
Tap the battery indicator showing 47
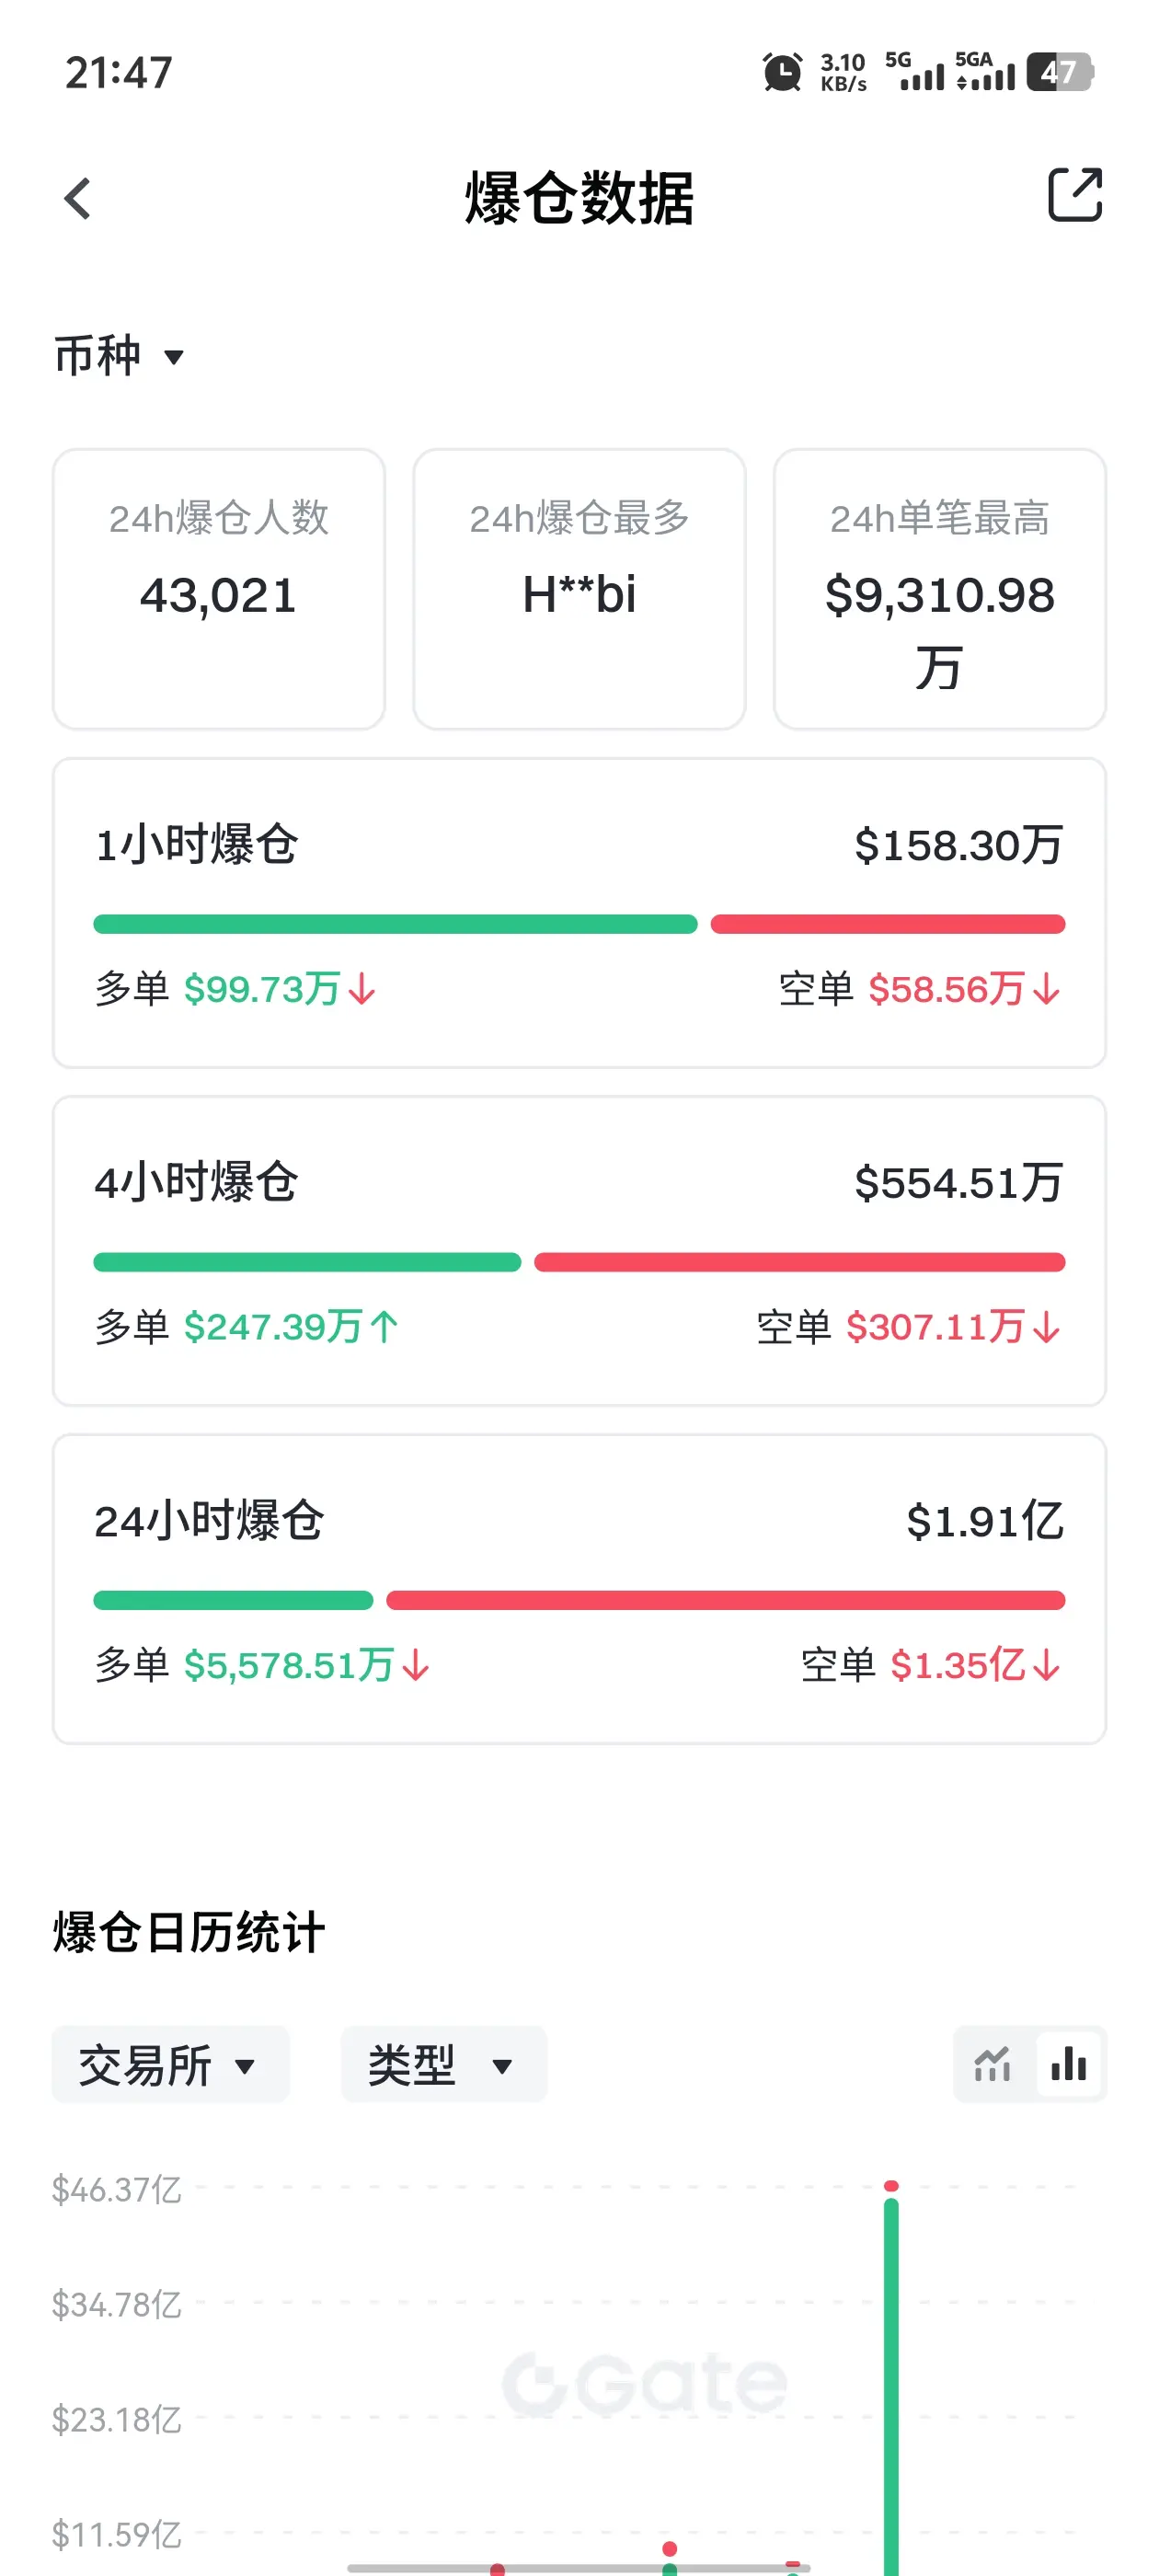coord(1060,72)
